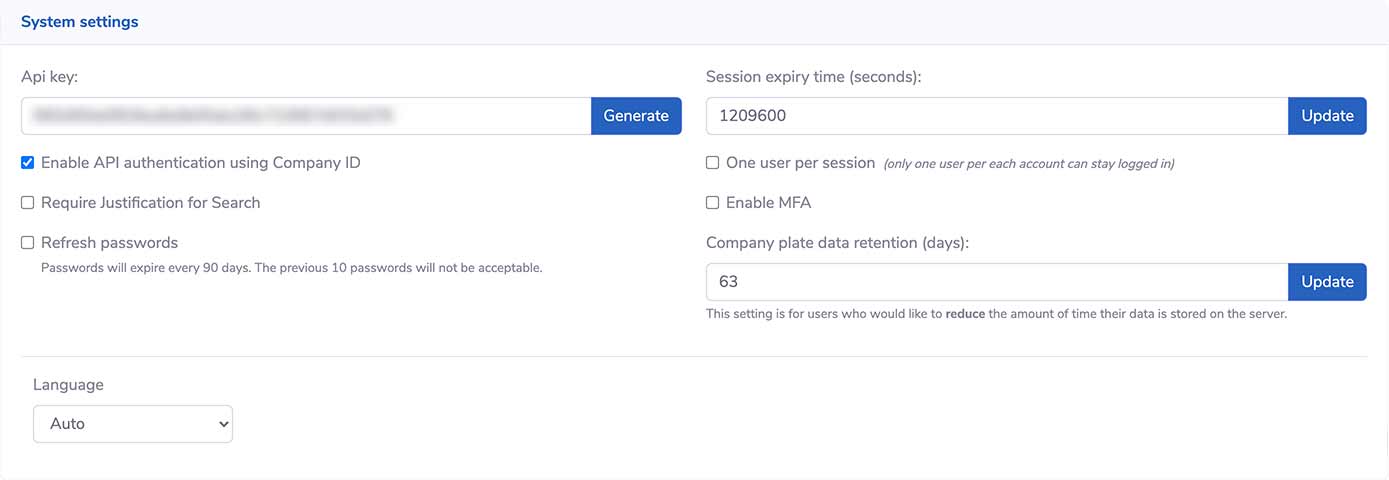Click the "Api key:" field label
The width and height of the screenshot is (1389, 480).
(x=56, y=76)
